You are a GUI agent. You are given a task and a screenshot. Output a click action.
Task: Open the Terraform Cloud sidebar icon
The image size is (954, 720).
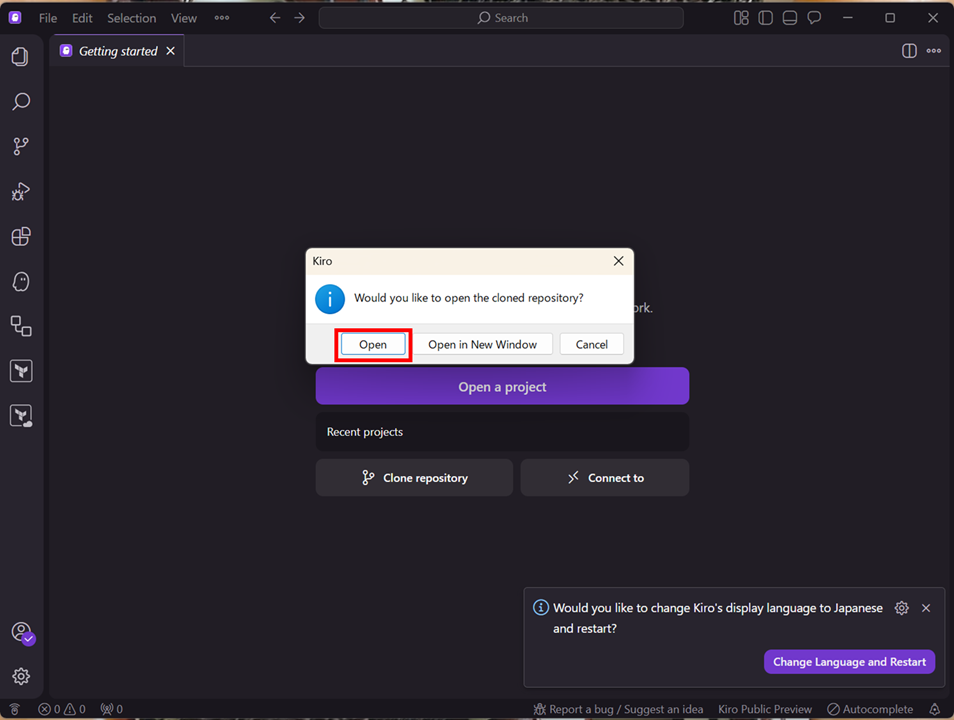[21, 416]
